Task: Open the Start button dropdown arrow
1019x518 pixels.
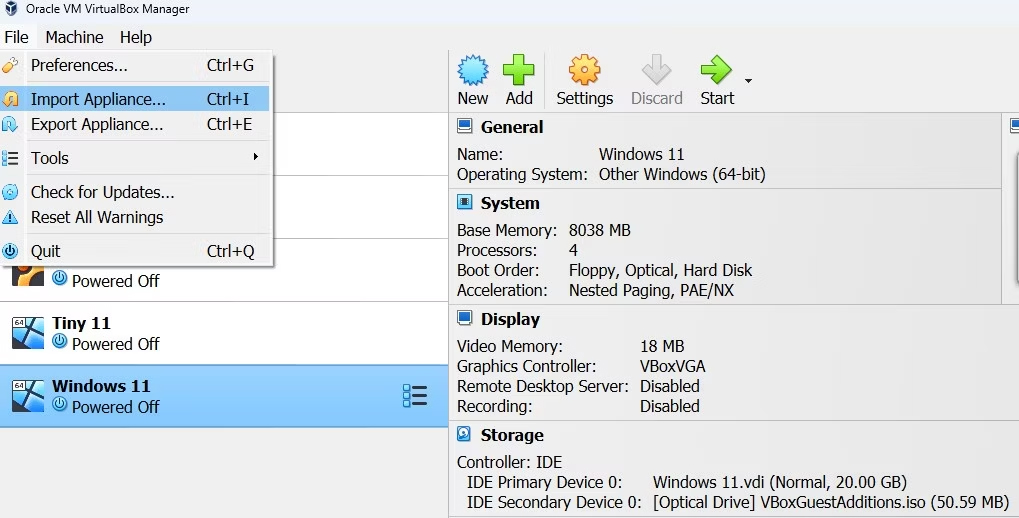Action: (748, 81)
